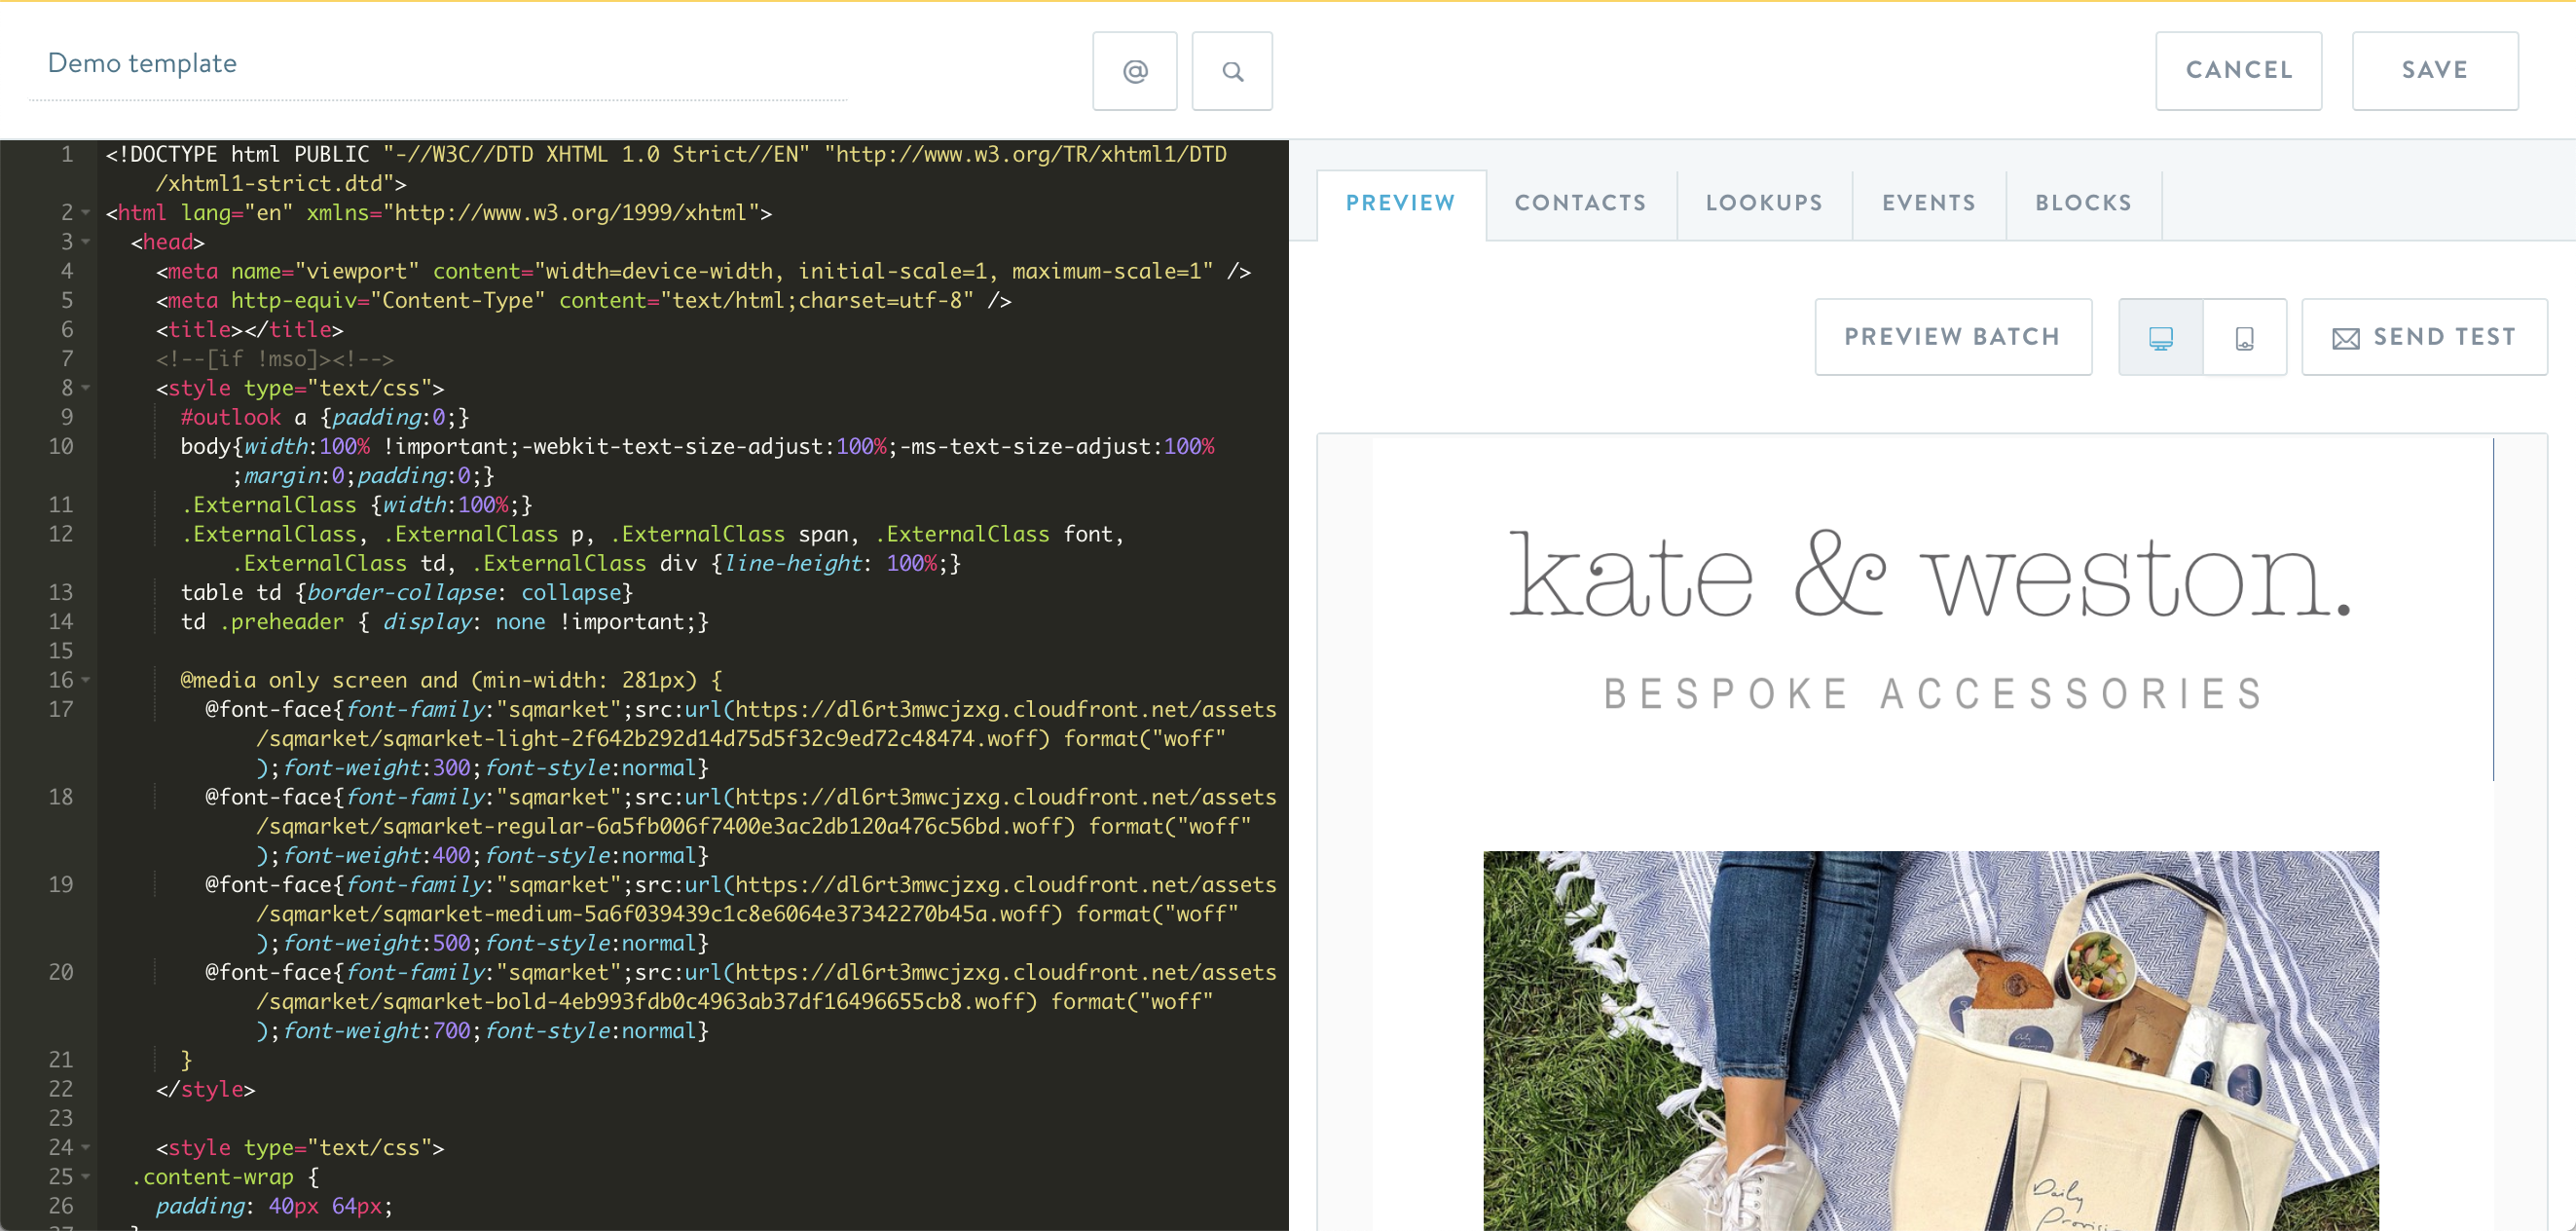Select the Blocks tab
Image resolution: width=2576 pixels, height=1231 pixels.
coord(2083,203)
